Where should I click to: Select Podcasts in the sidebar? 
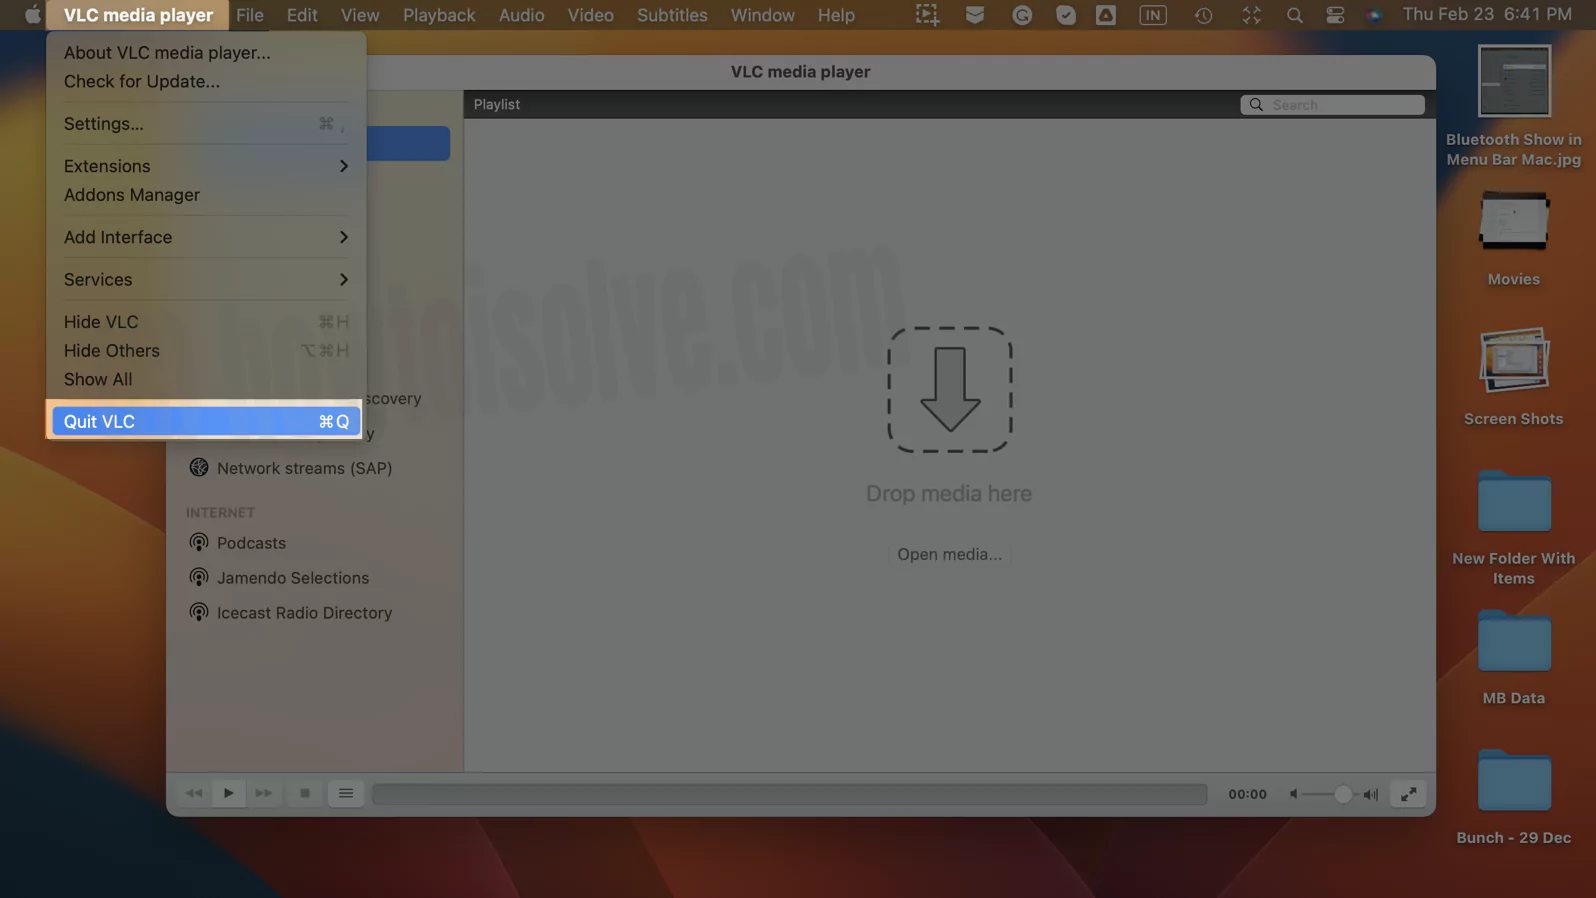click(251, 543)
